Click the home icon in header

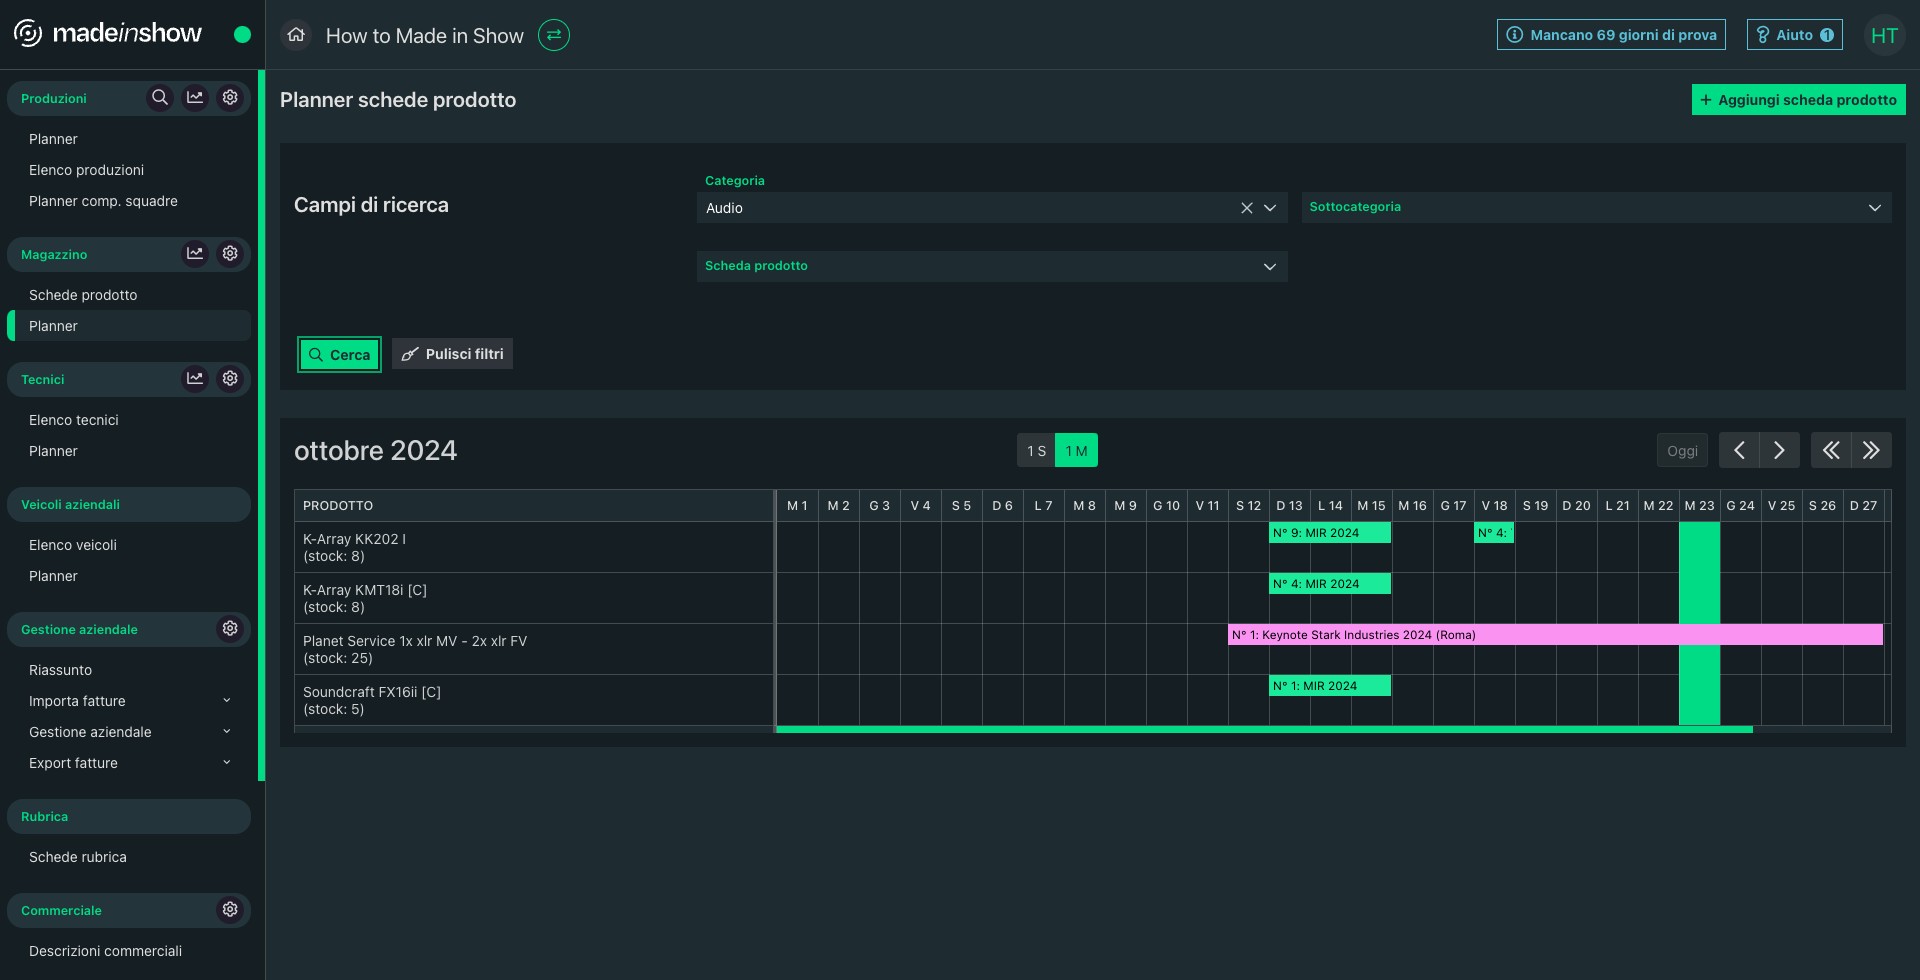[296, 35]
